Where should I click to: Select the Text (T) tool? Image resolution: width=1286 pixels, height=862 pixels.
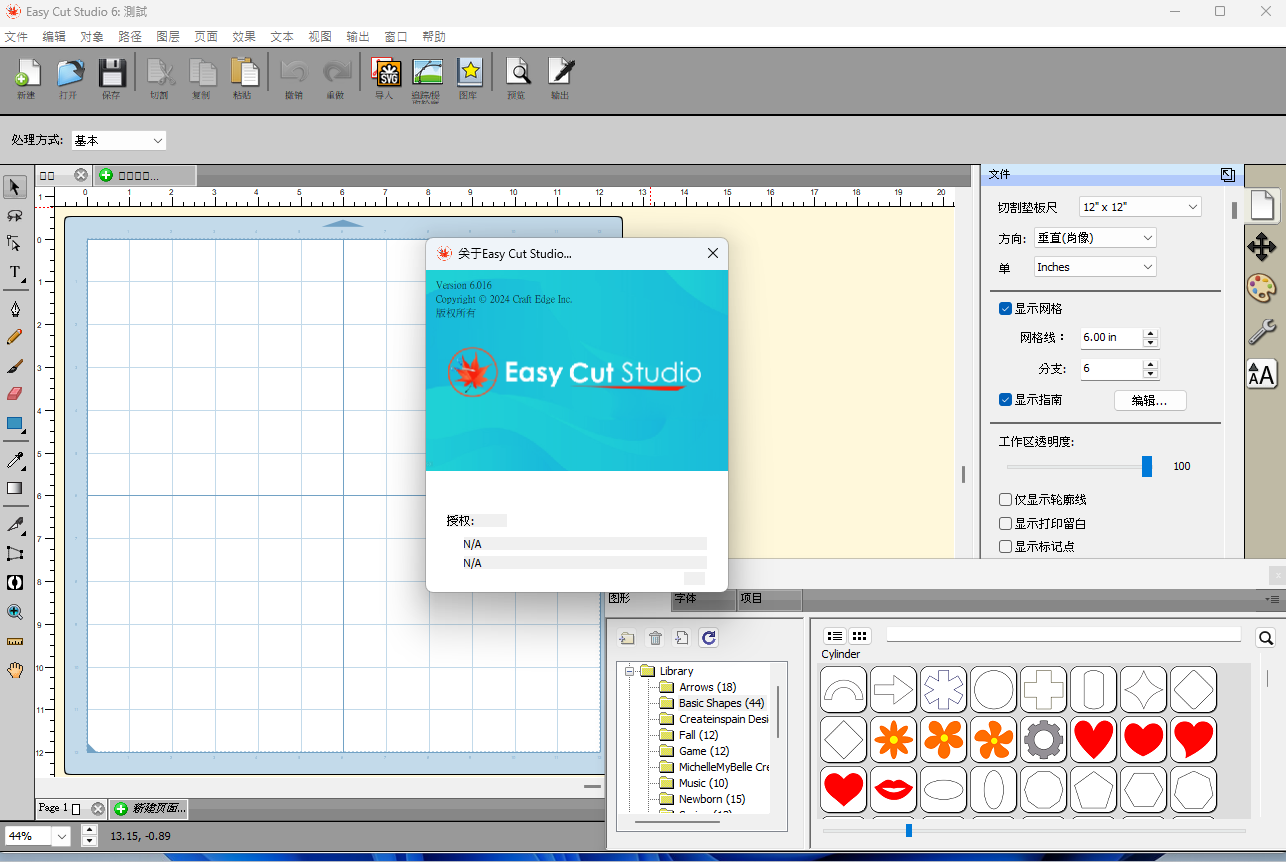pos(15,272)
